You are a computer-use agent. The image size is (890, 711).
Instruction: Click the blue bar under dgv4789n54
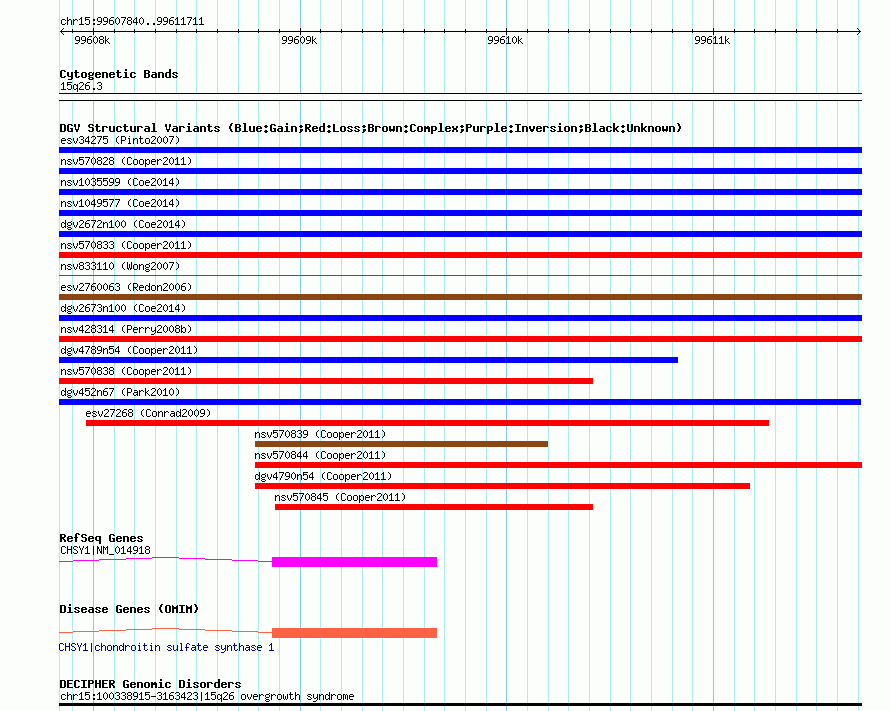pyautogui.click(x=368, y=360)
